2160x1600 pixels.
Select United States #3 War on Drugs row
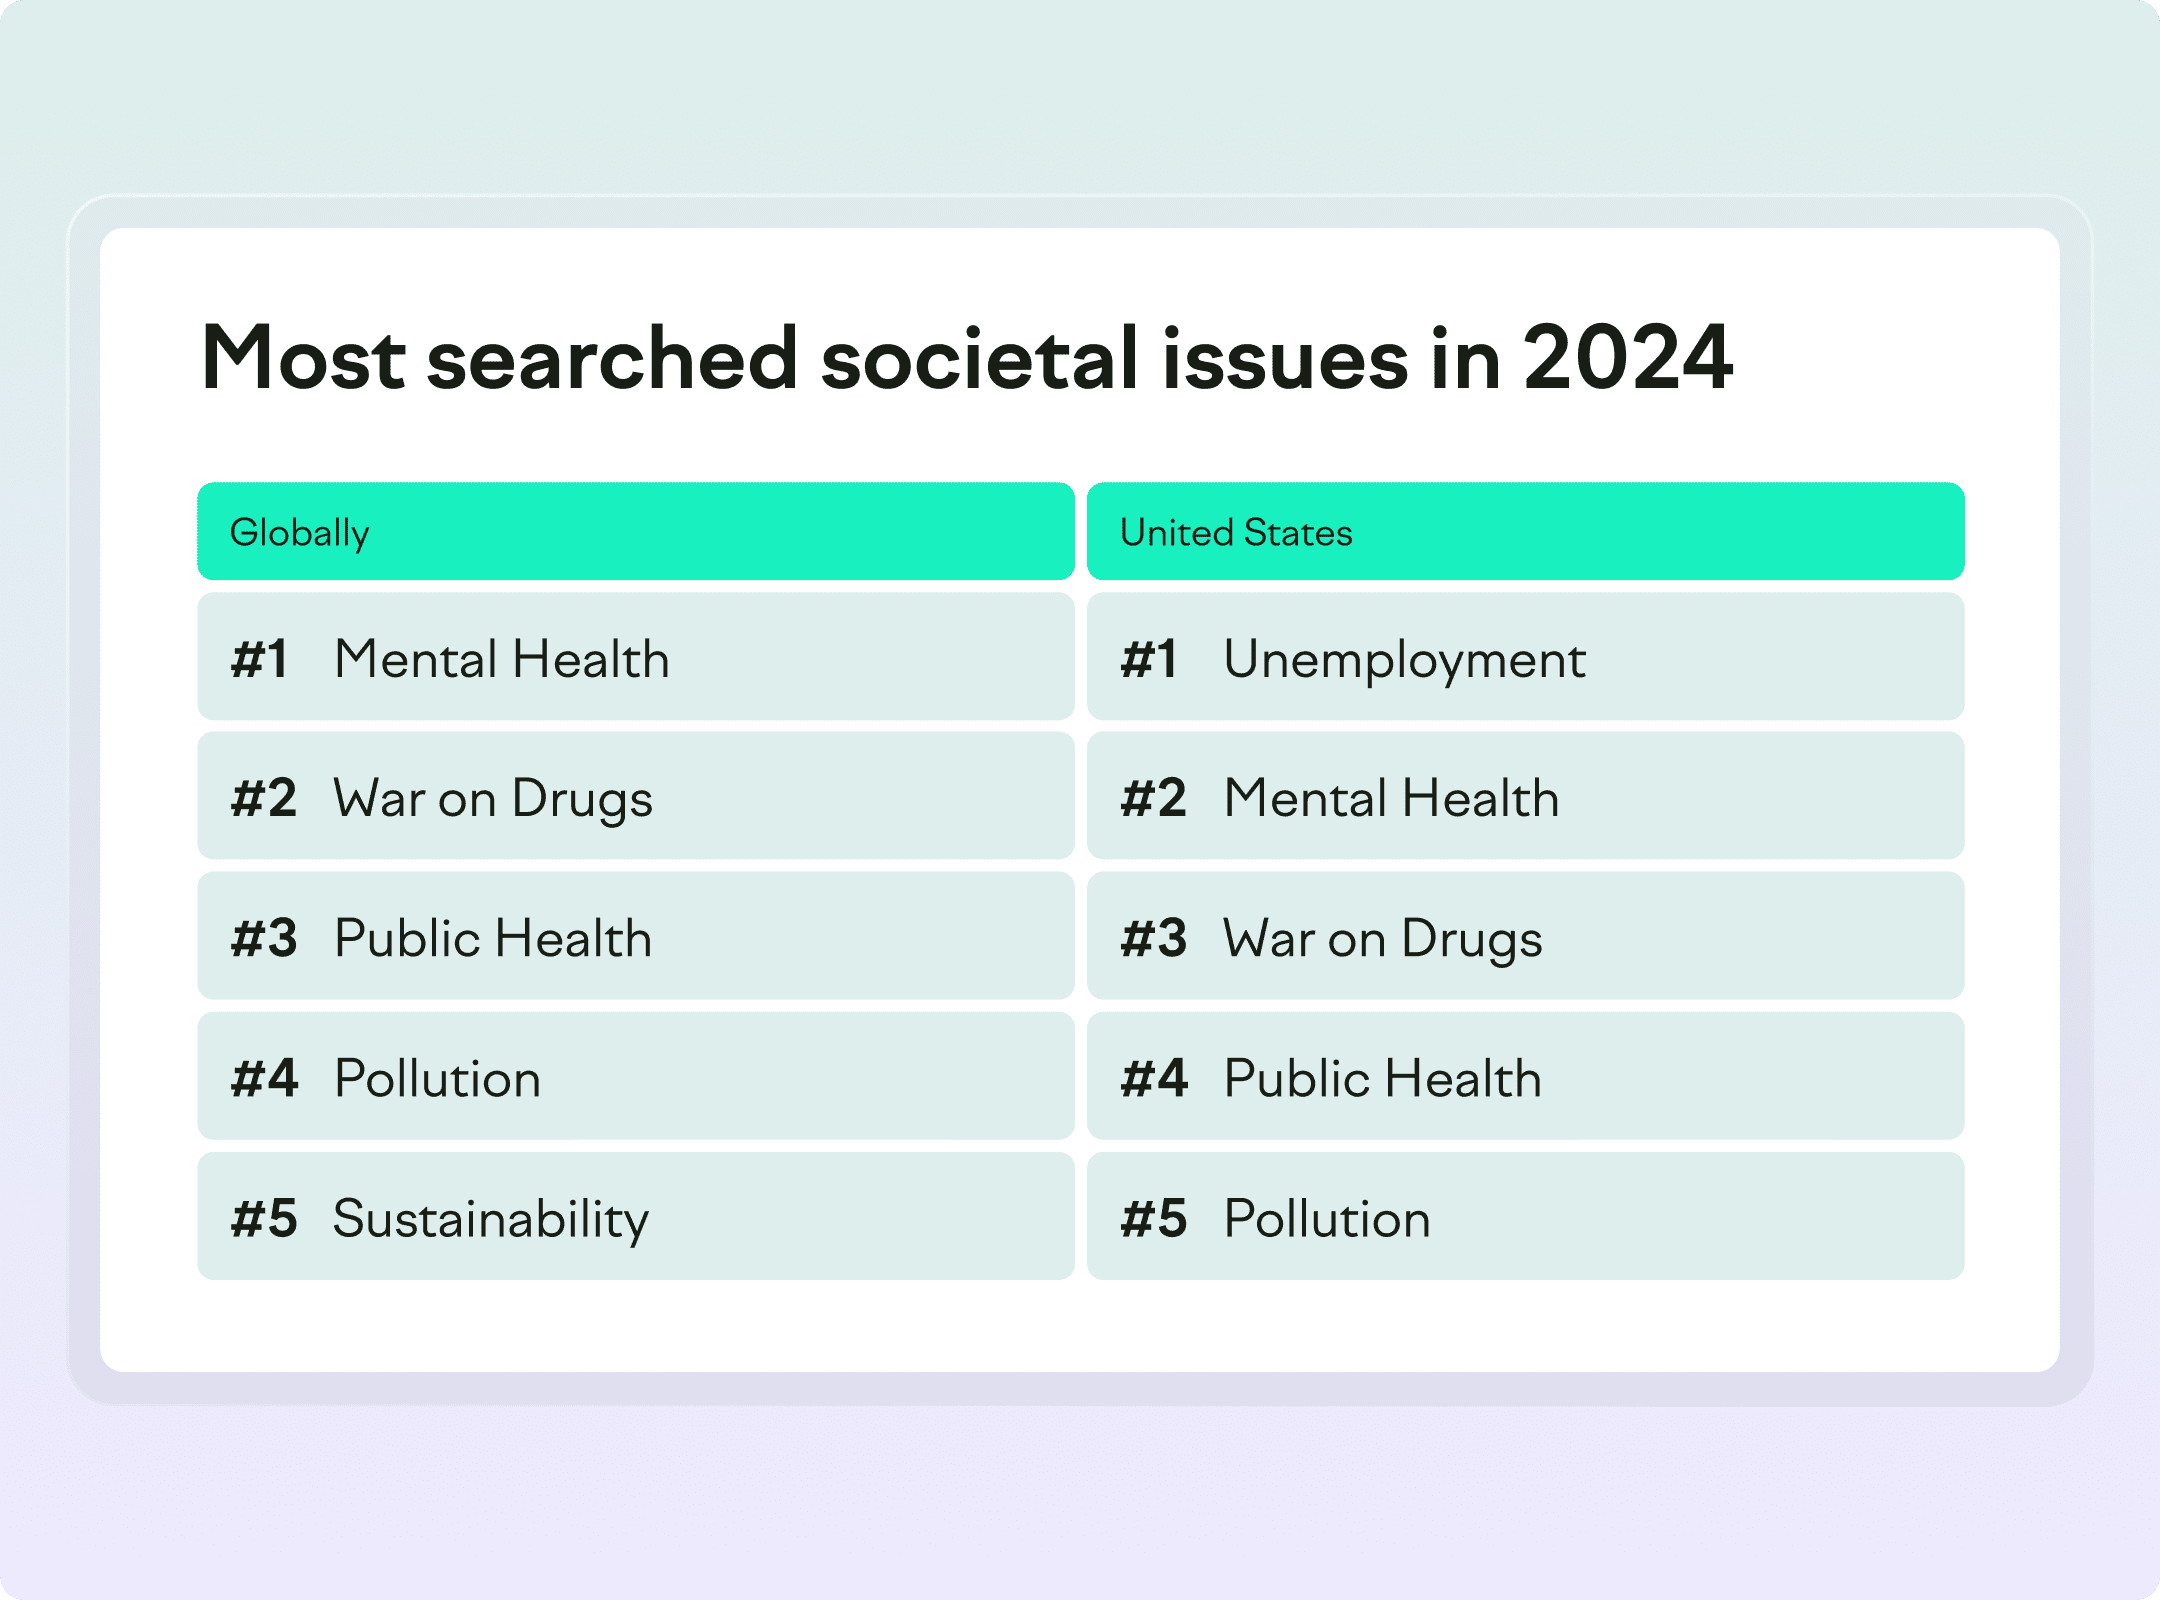tap(1526, 936)
